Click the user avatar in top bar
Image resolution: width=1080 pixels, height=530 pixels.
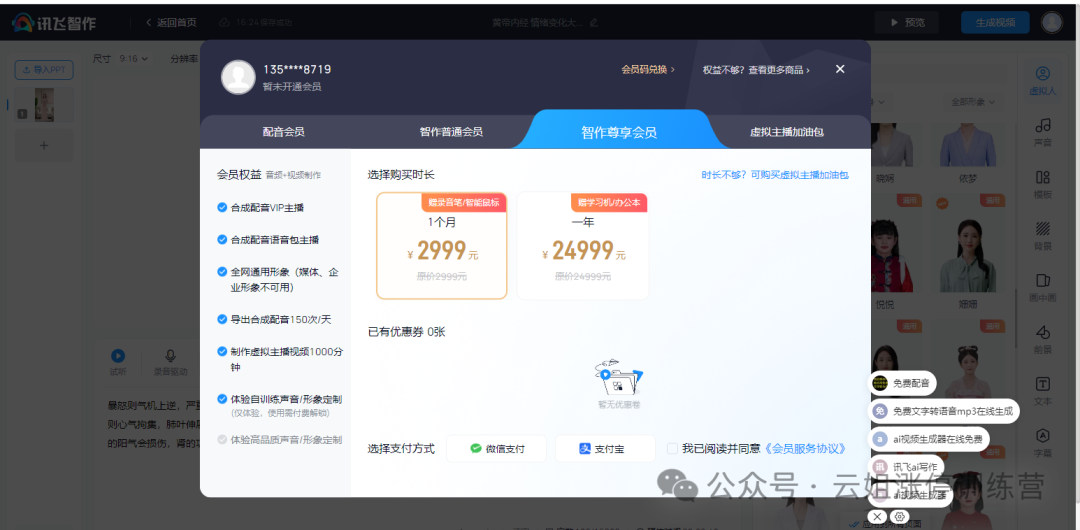point(1051,22)
